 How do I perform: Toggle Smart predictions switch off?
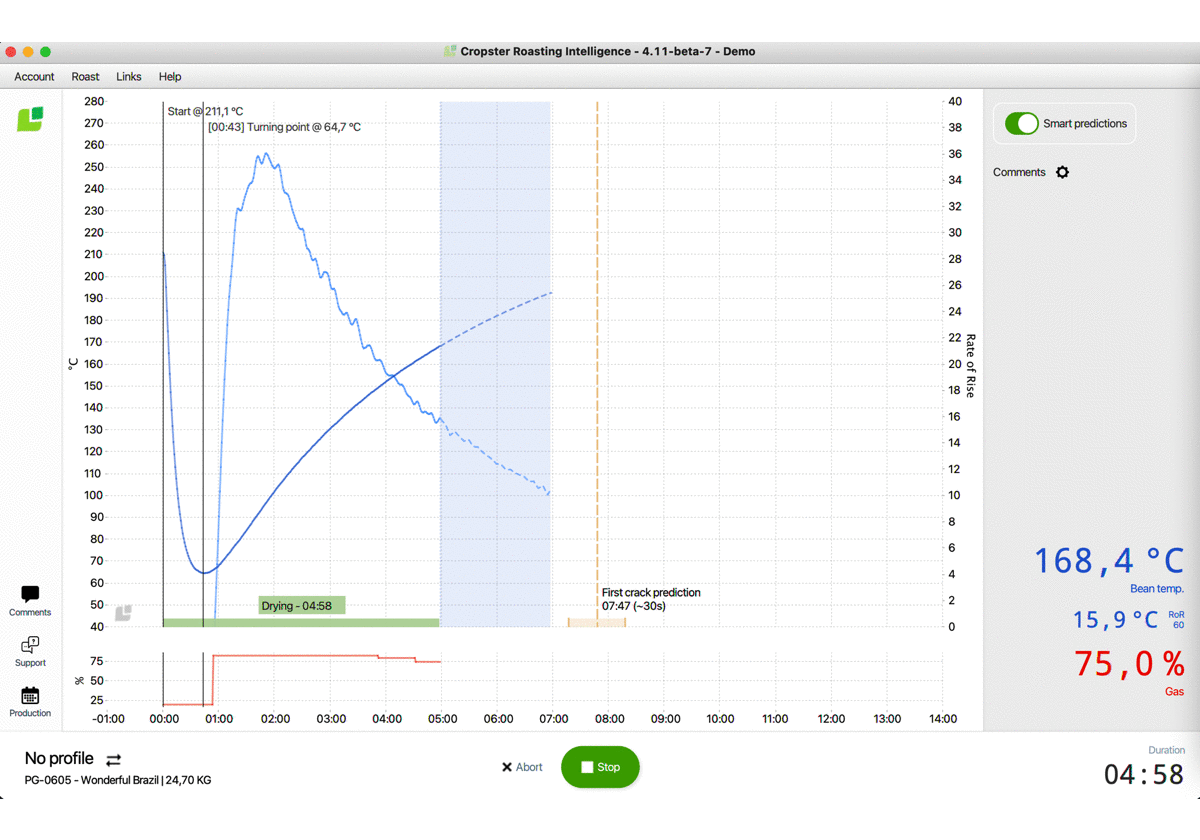click(1022, 124)
